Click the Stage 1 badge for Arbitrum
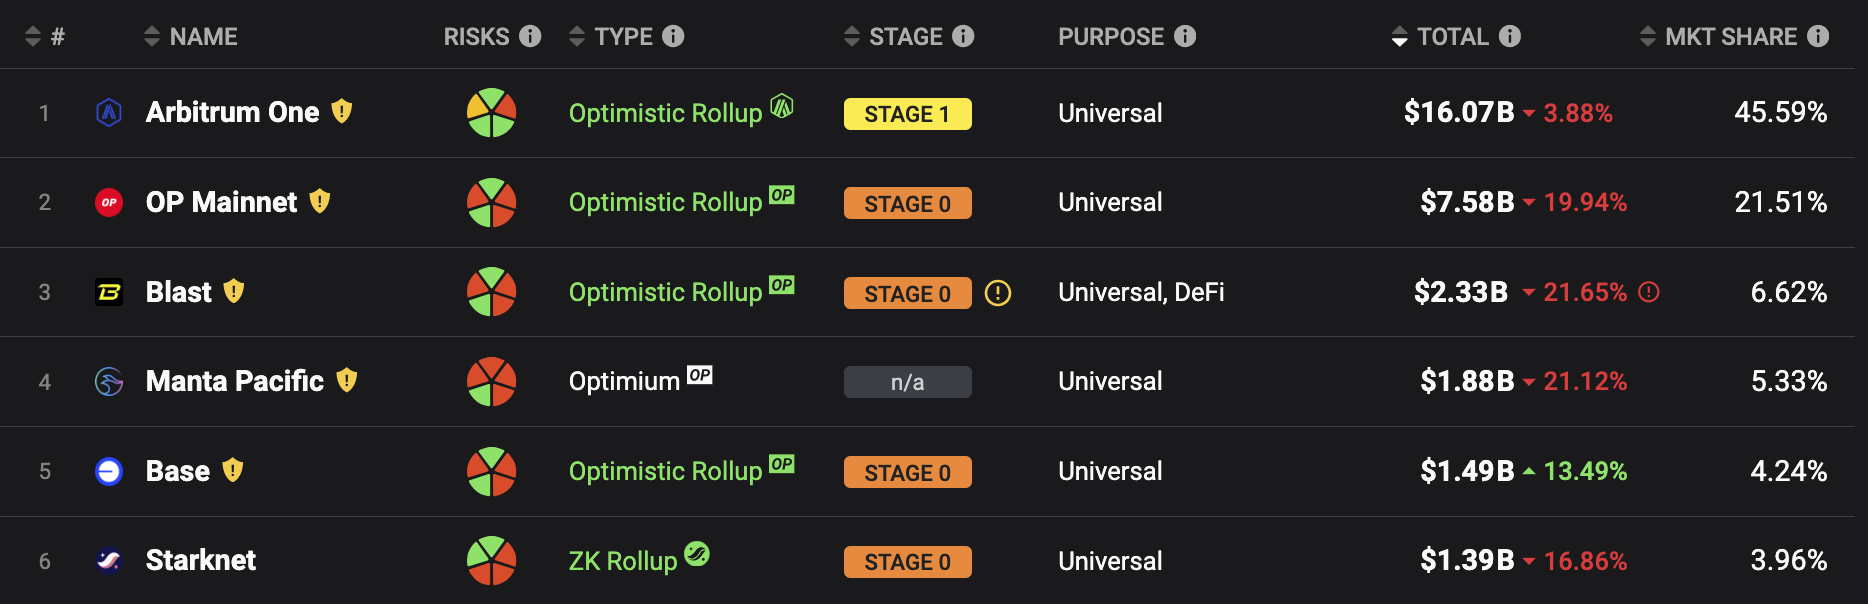 (907, 114)
